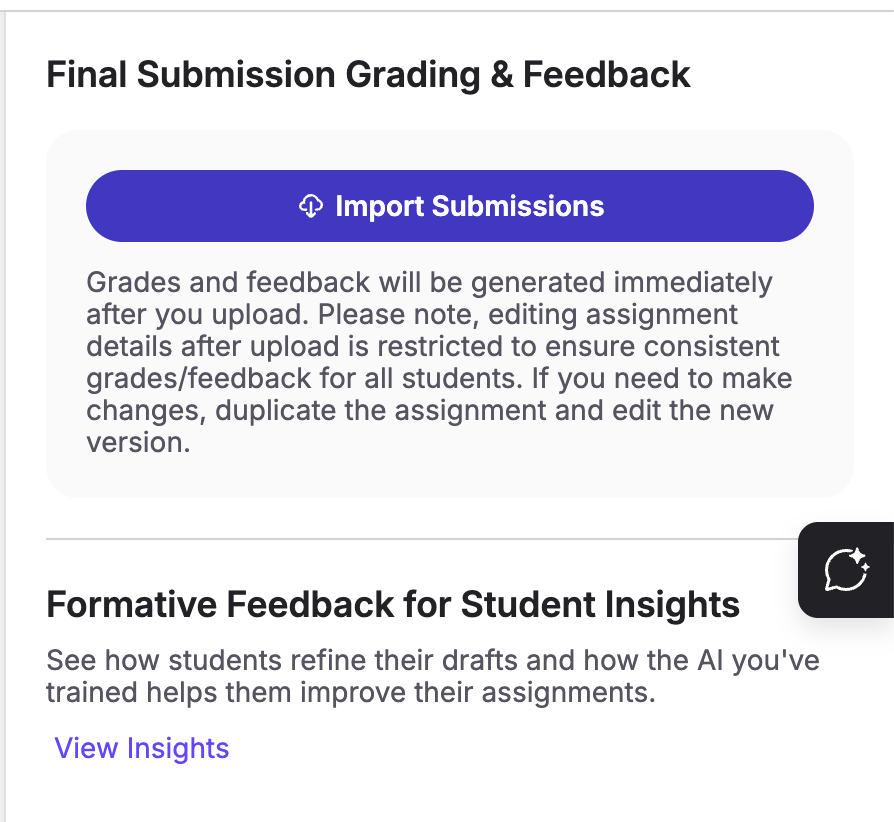Image resolution: width=894 pixels, height=822 pixels.
Task: Click the word 'Import' on the purple button
Action: pyautogui.click(x=379, y=206)
